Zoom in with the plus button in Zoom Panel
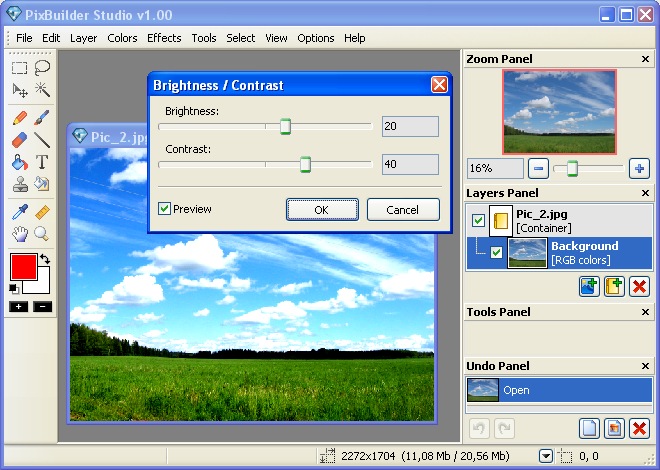 (639, 169)
